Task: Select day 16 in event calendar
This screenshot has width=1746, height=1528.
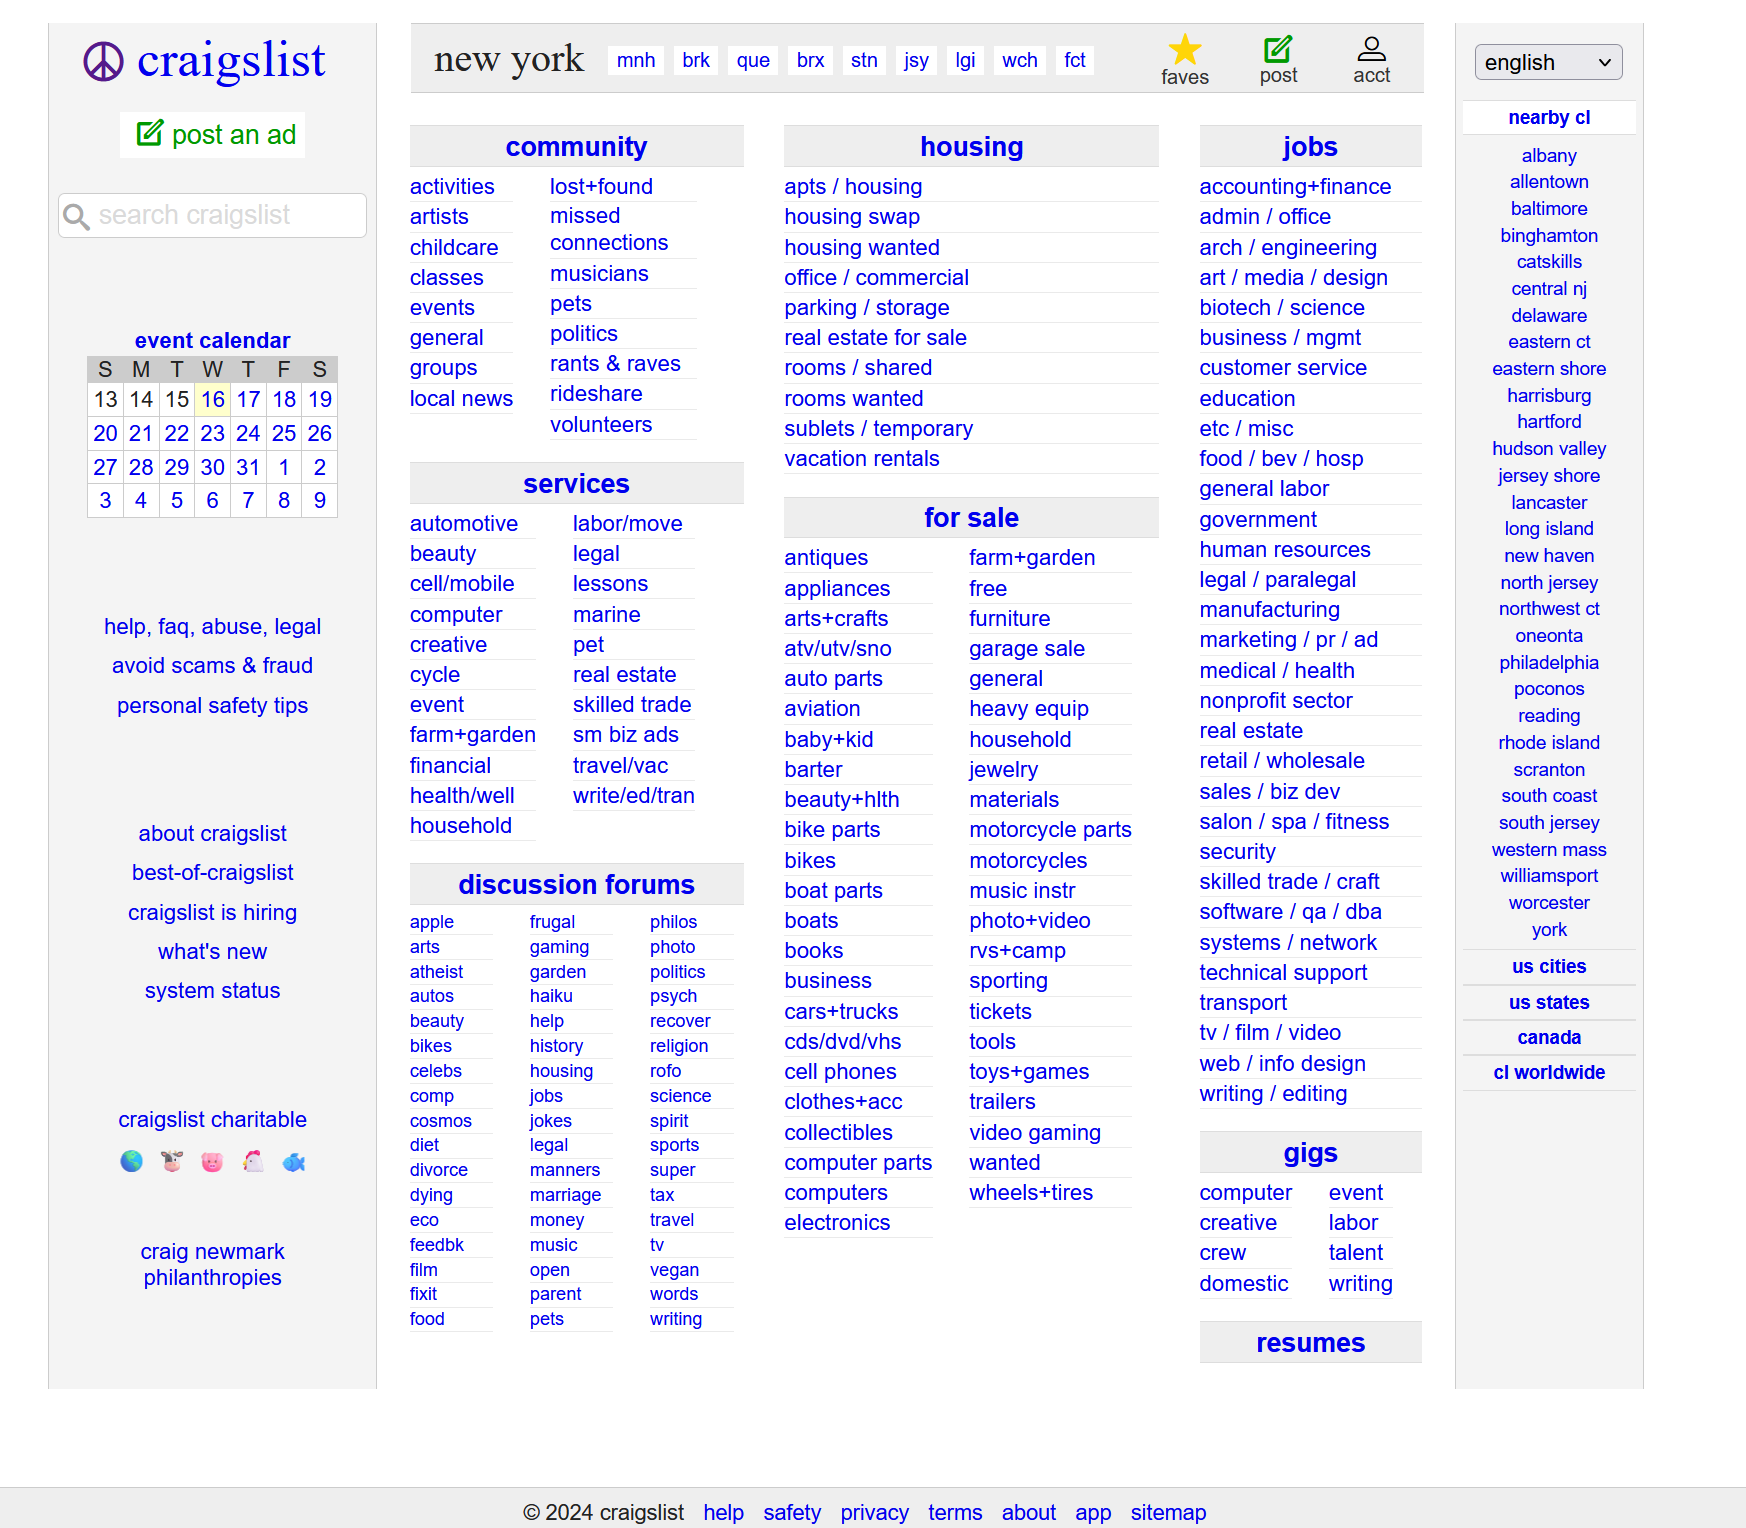Action: click(x=212, y=399)
